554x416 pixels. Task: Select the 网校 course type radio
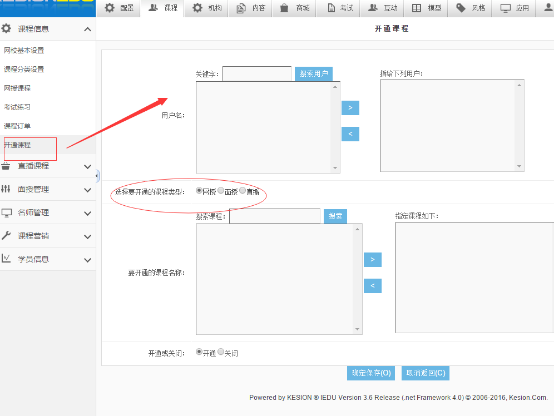point(199,191)
